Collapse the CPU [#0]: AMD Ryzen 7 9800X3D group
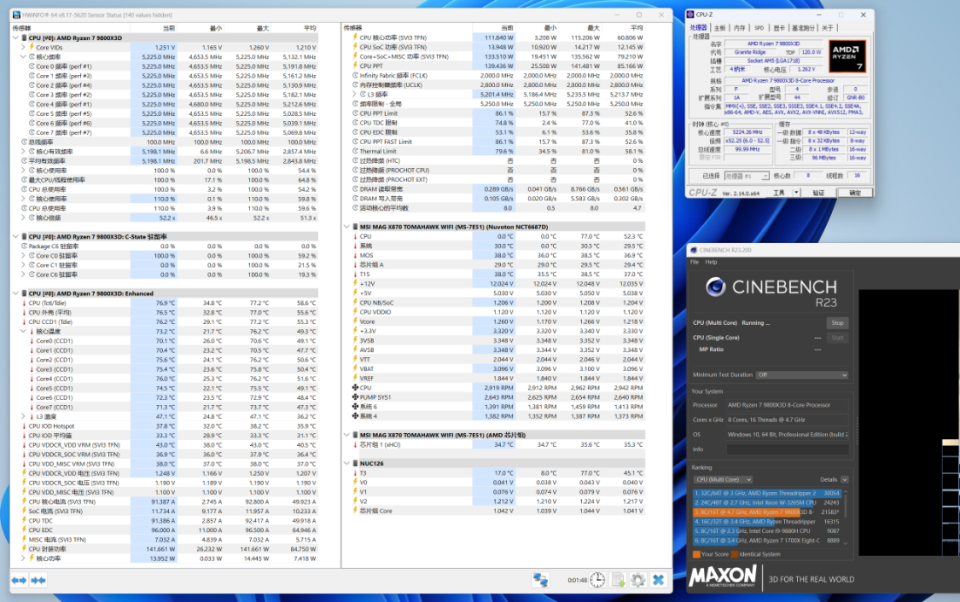 [x=15, y=38]
